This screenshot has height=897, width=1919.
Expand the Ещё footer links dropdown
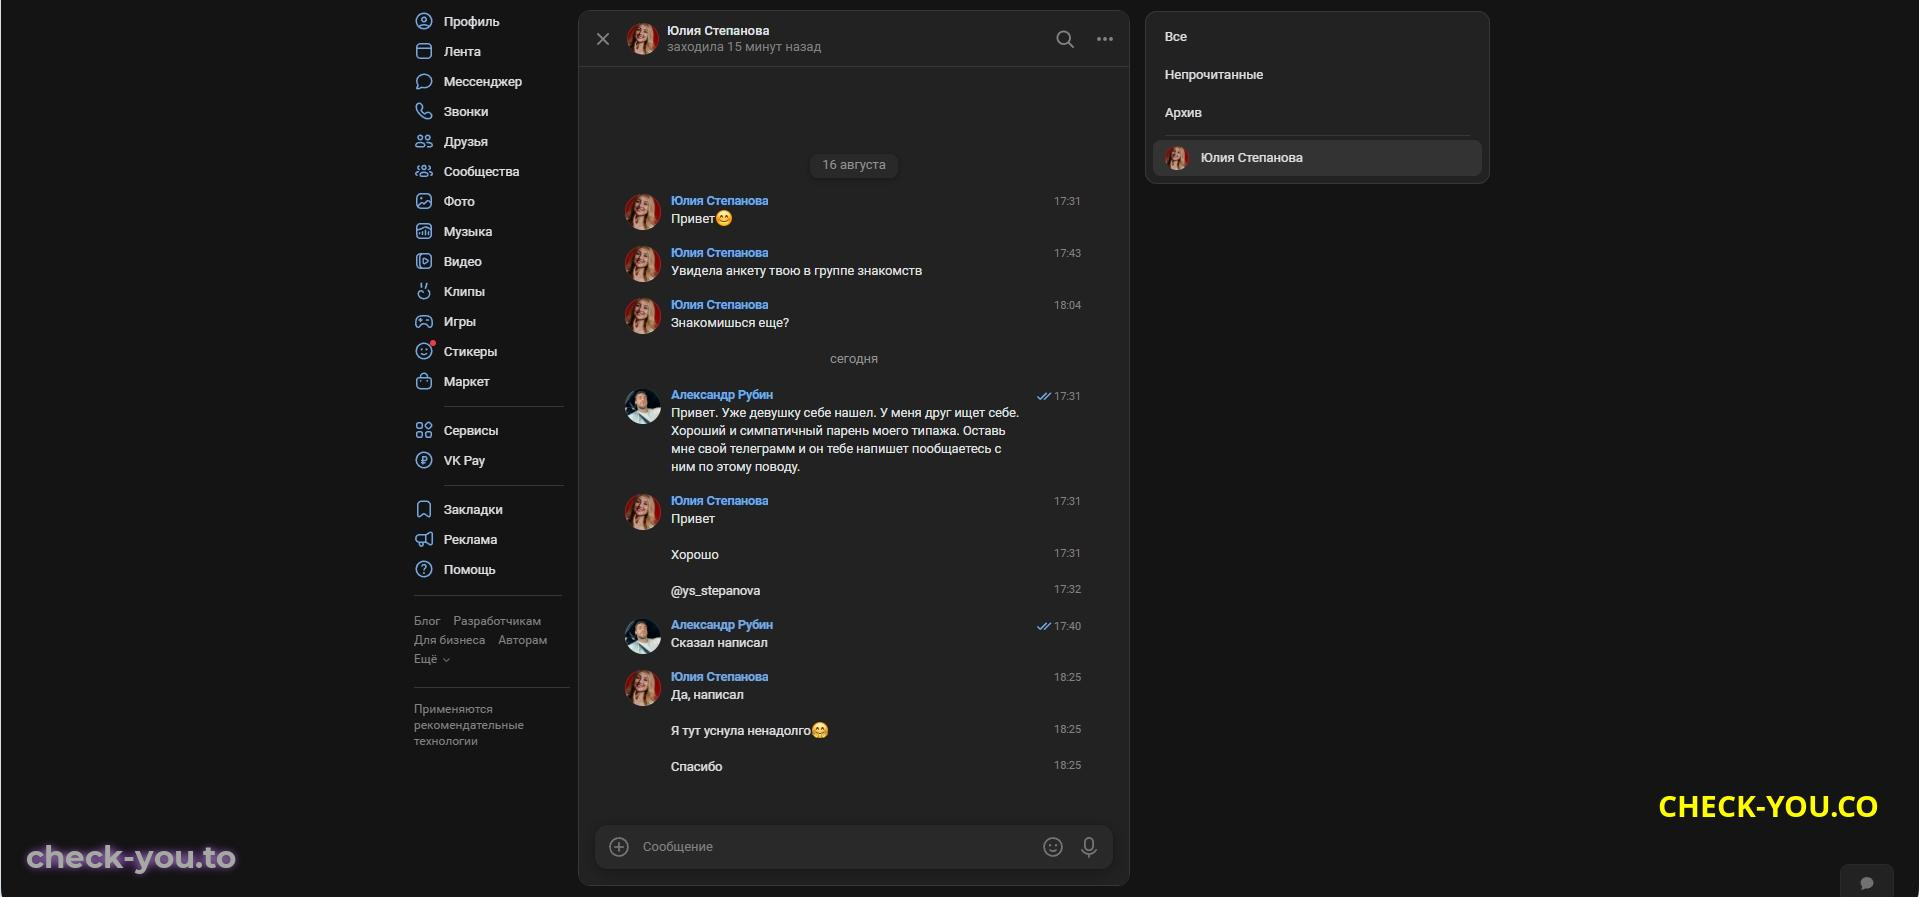pyautogui.click(x=432, y=659)
